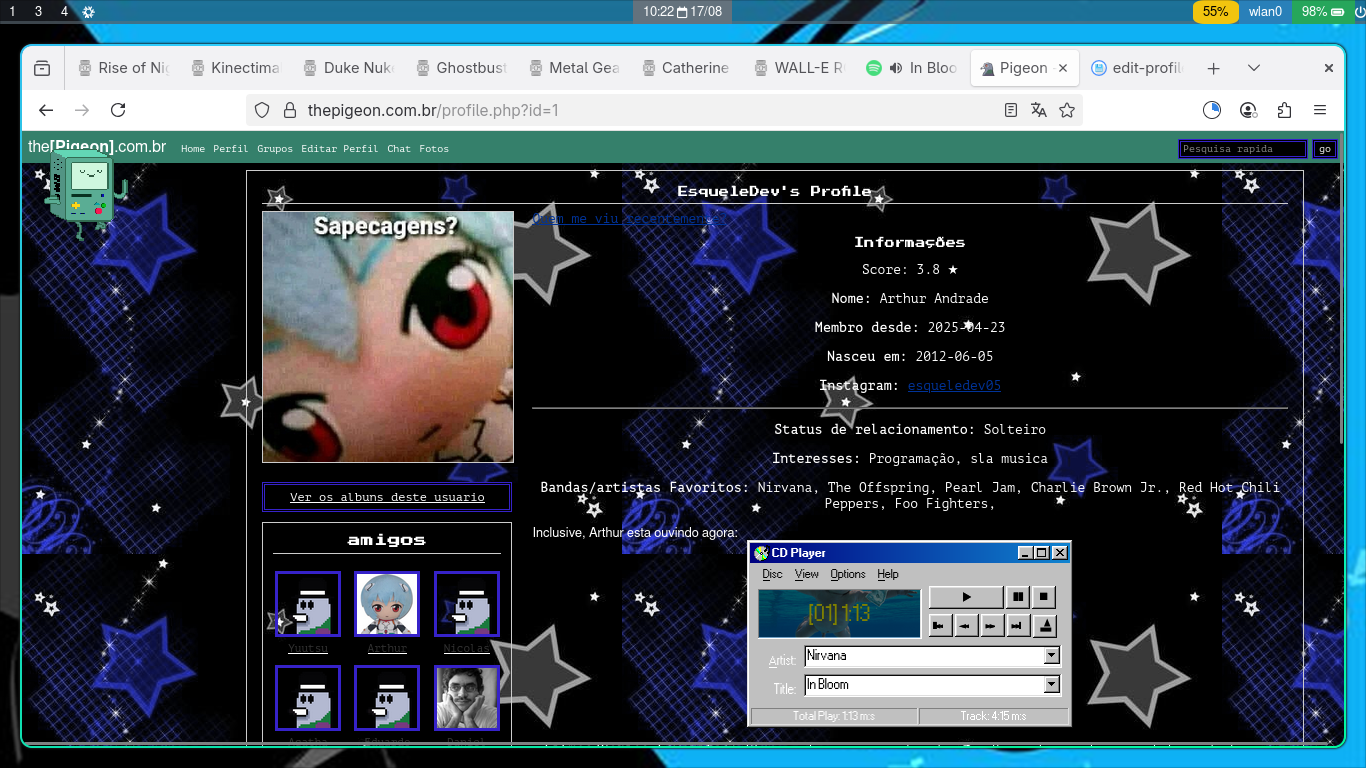Click the Pesquisa rapida search field
The image size is (1366, 768).
[x=1243, y=149]
